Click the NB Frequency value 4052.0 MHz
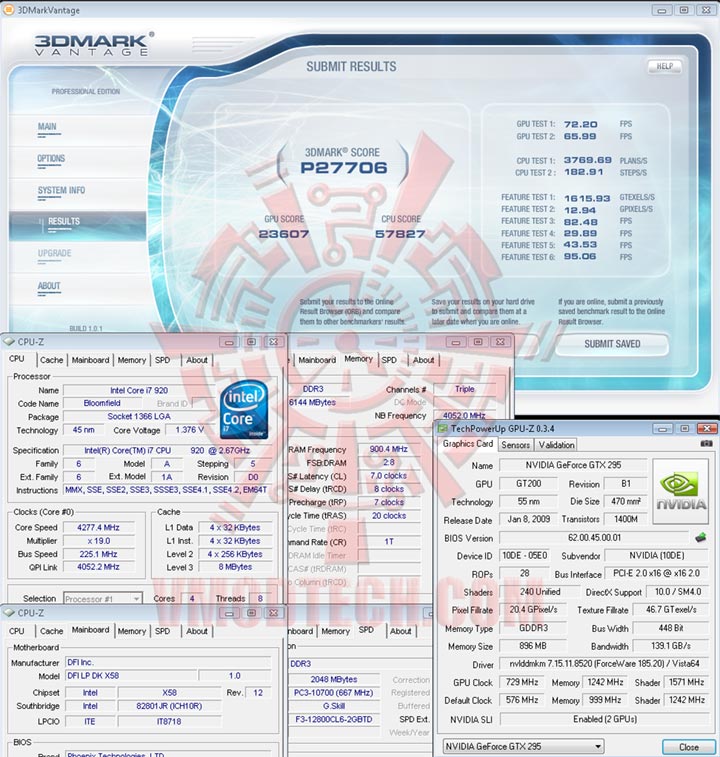This screenshot has width=720, height=757. (464, 415)
